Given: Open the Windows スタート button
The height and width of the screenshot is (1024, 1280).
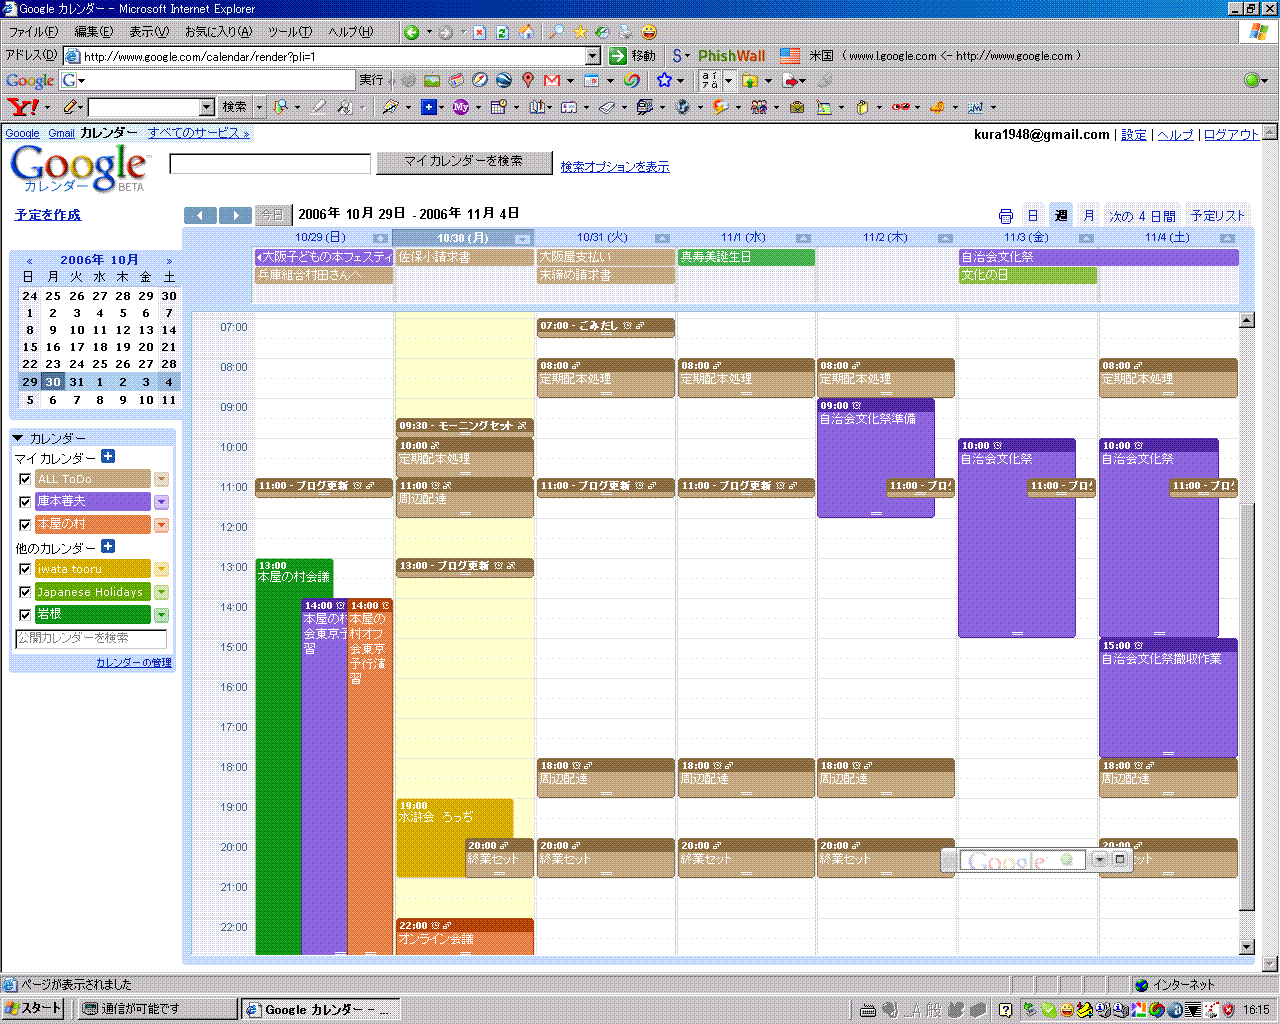Looking at the screenshot, I should tap(33, 1008).
